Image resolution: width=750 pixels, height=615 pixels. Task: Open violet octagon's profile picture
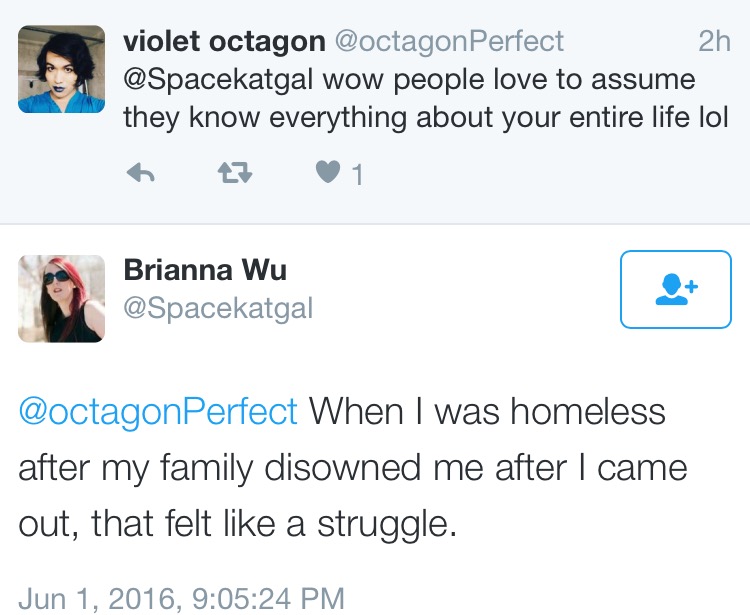coord(61,69)
